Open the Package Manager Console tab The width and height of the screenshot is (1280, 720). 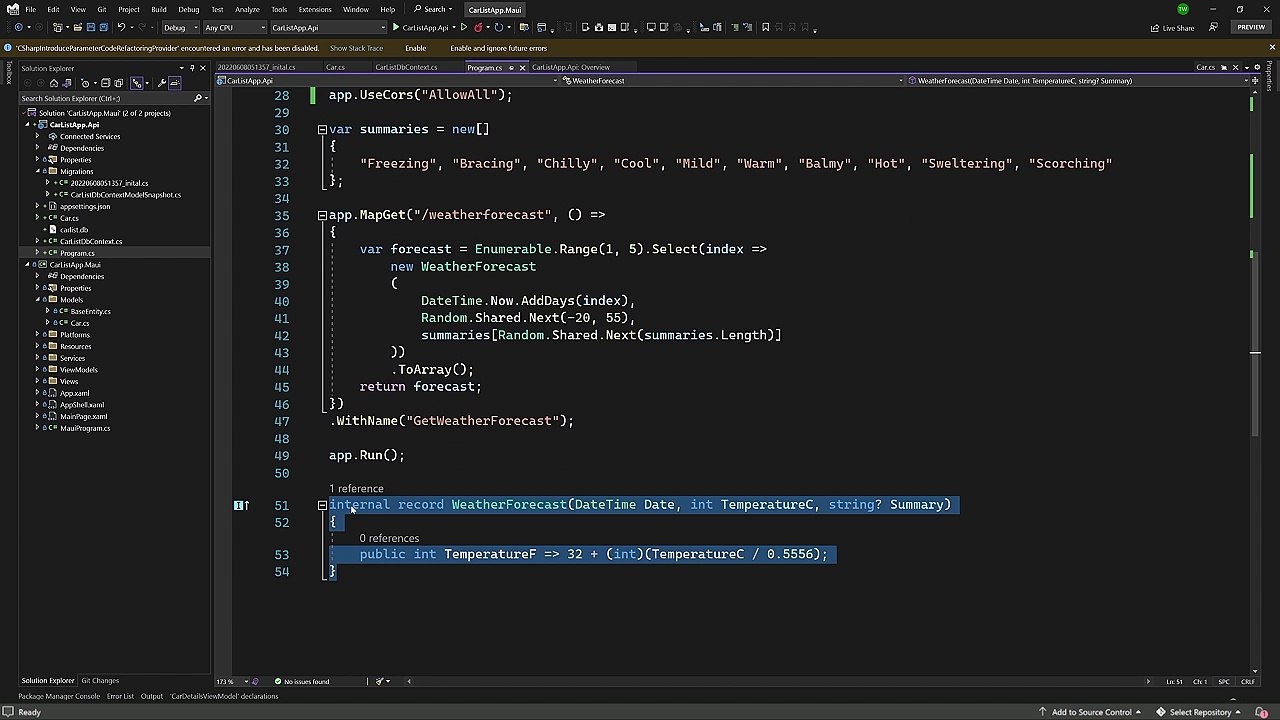[59, 696]
